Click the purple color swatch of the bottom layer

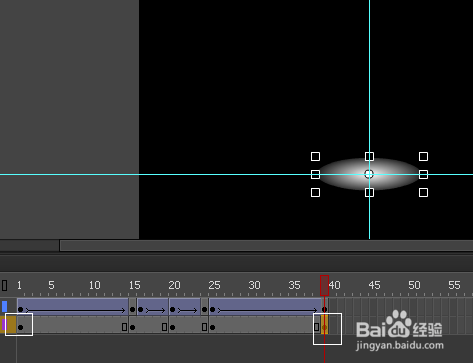(x=4, y=324)
